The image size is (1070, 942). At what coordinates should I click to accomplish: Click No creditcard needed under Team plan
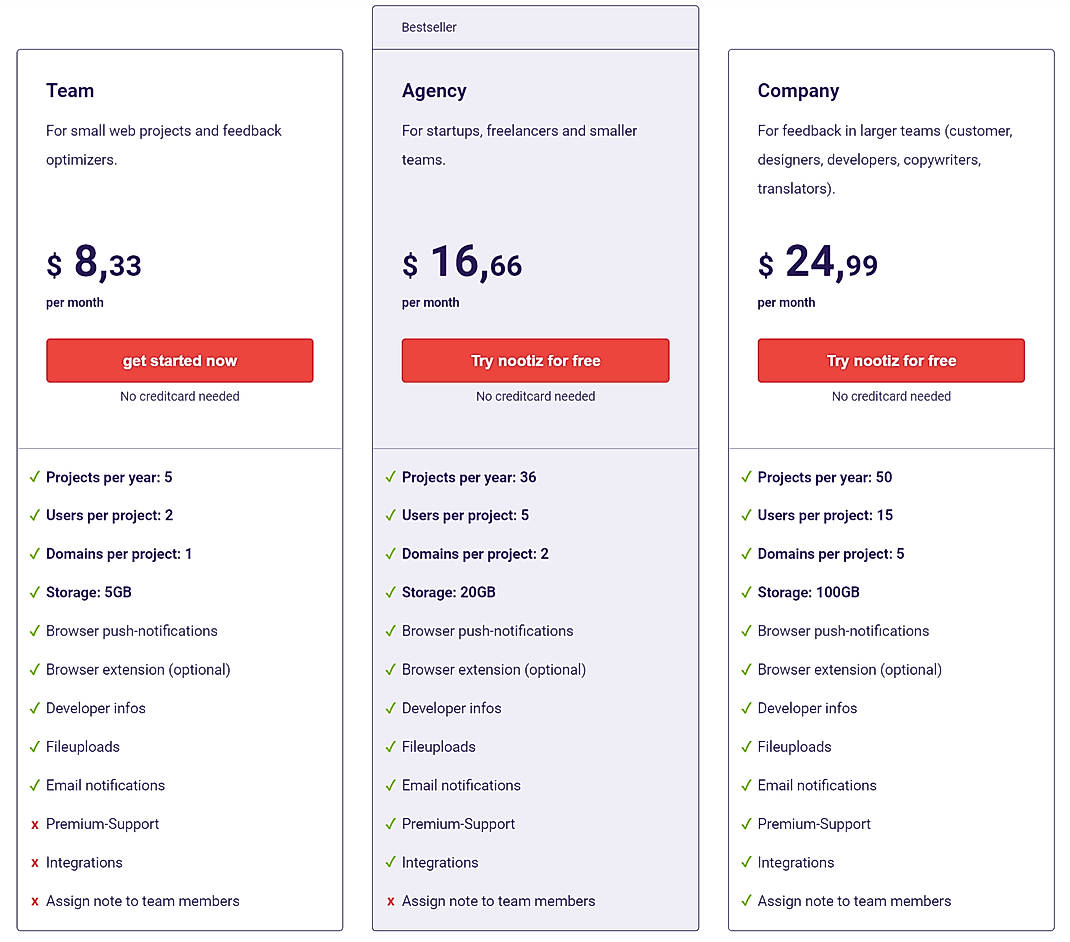click(x=179, y=396)
